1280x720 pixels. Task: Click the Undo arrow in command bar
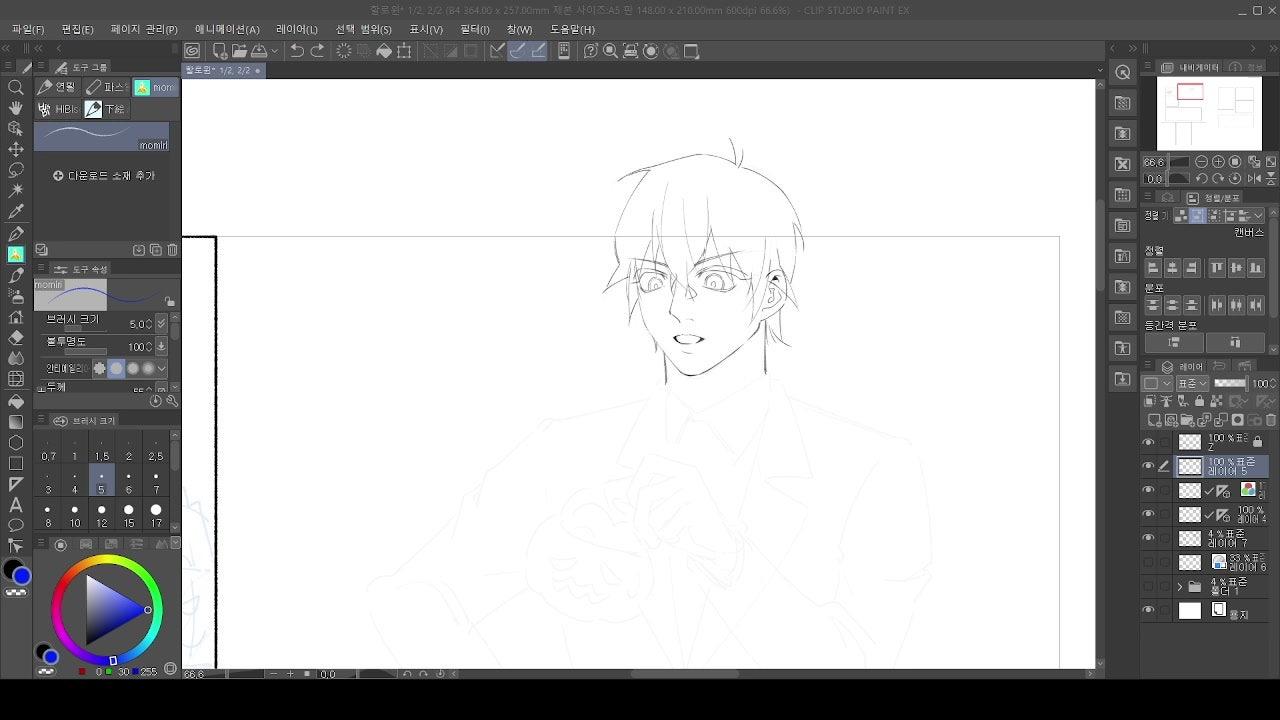point(297,51)
